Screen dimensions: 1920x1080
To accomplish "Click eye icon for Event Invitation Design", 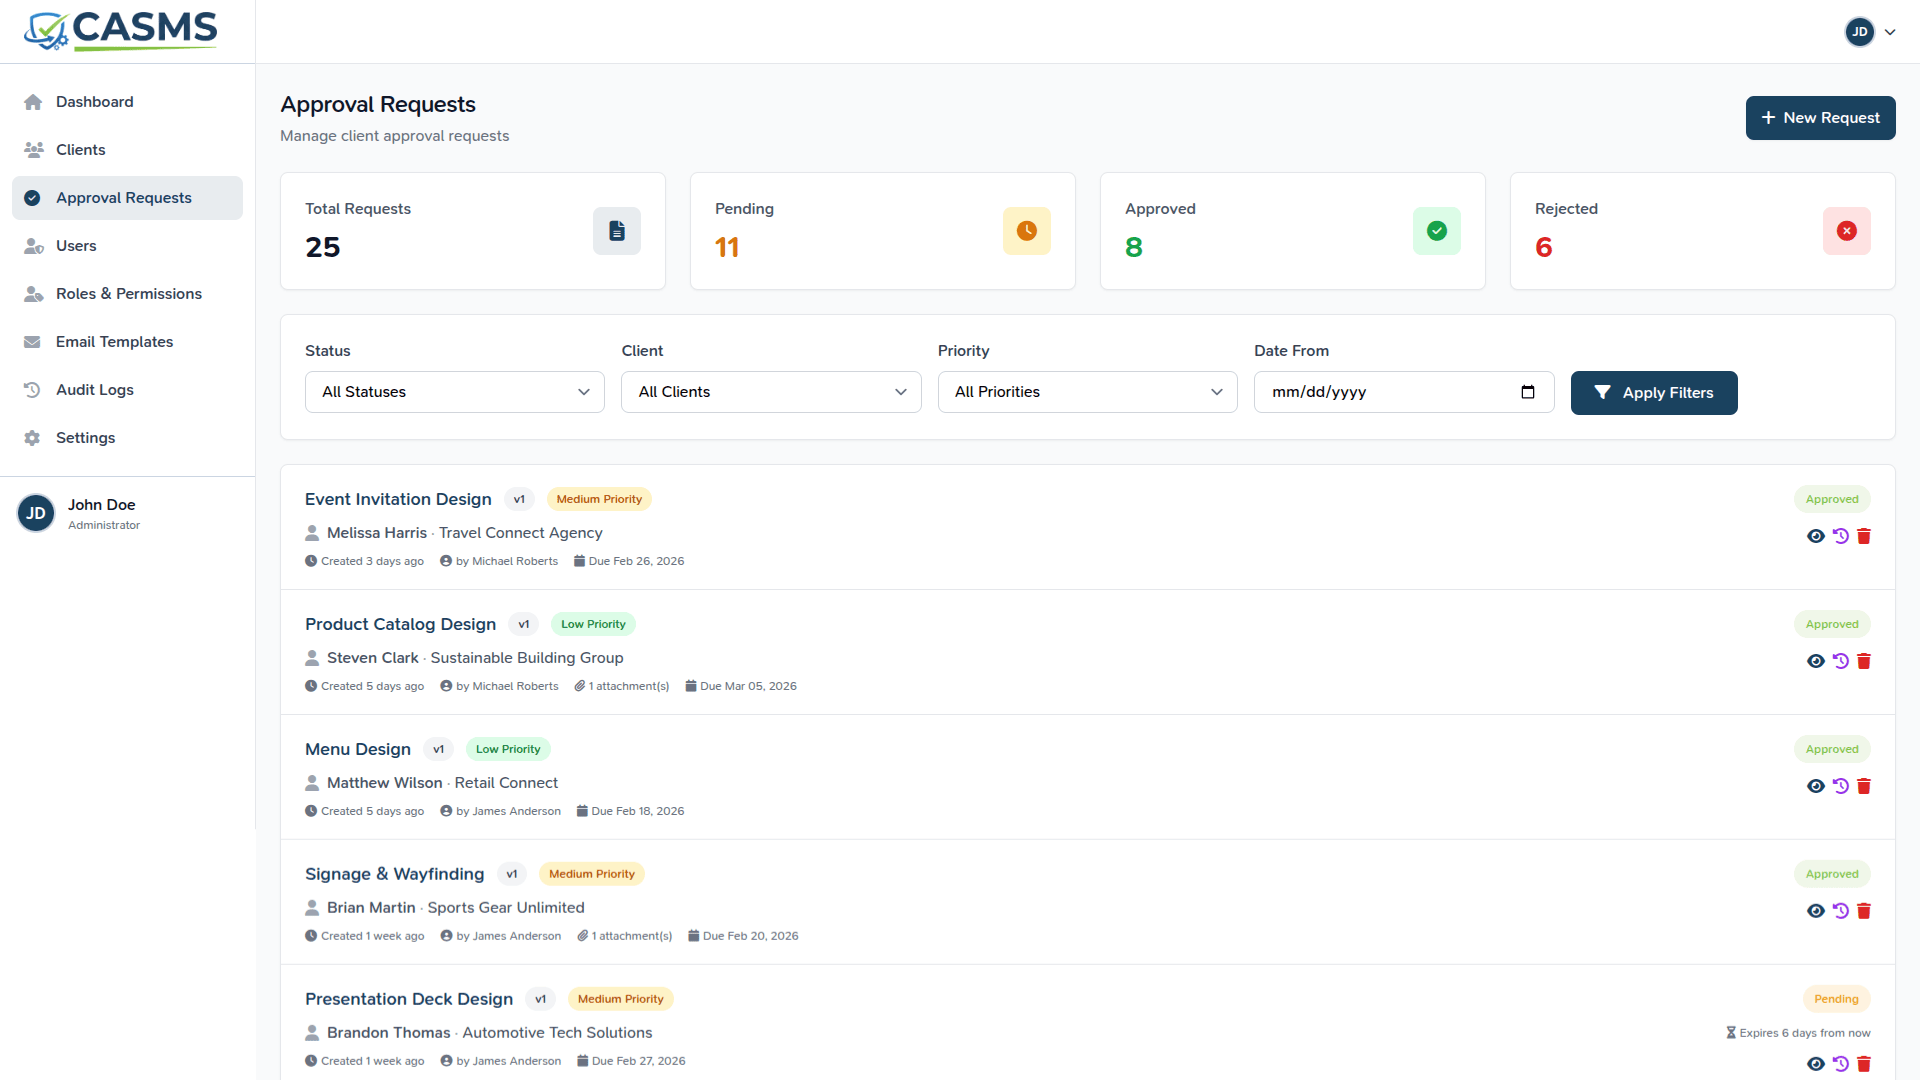I will (1816, 536).
